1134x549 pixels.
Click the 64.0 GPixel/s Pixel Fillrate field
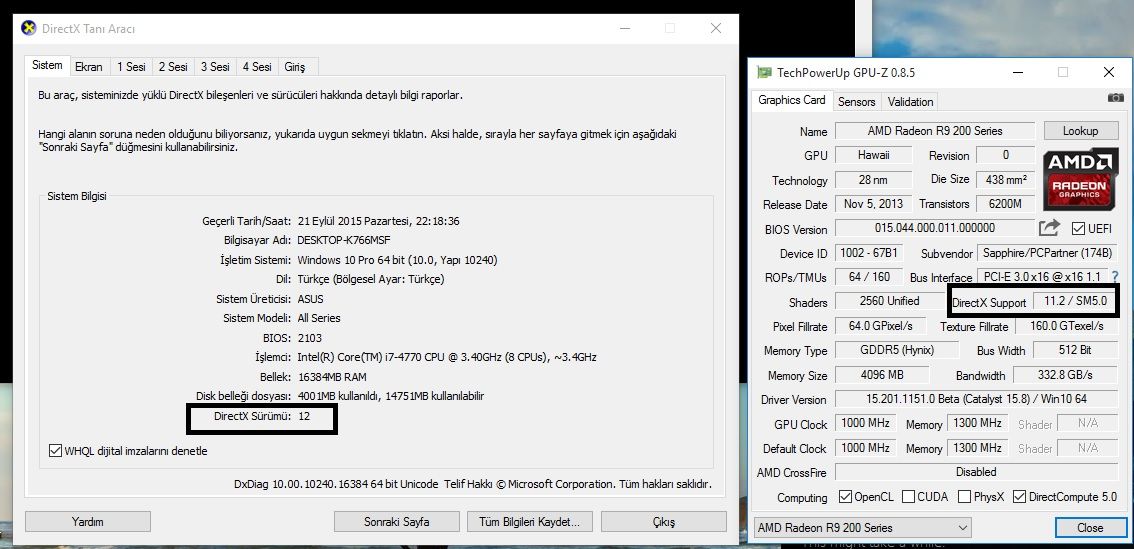pyautogui.click(x=880, y=325)
